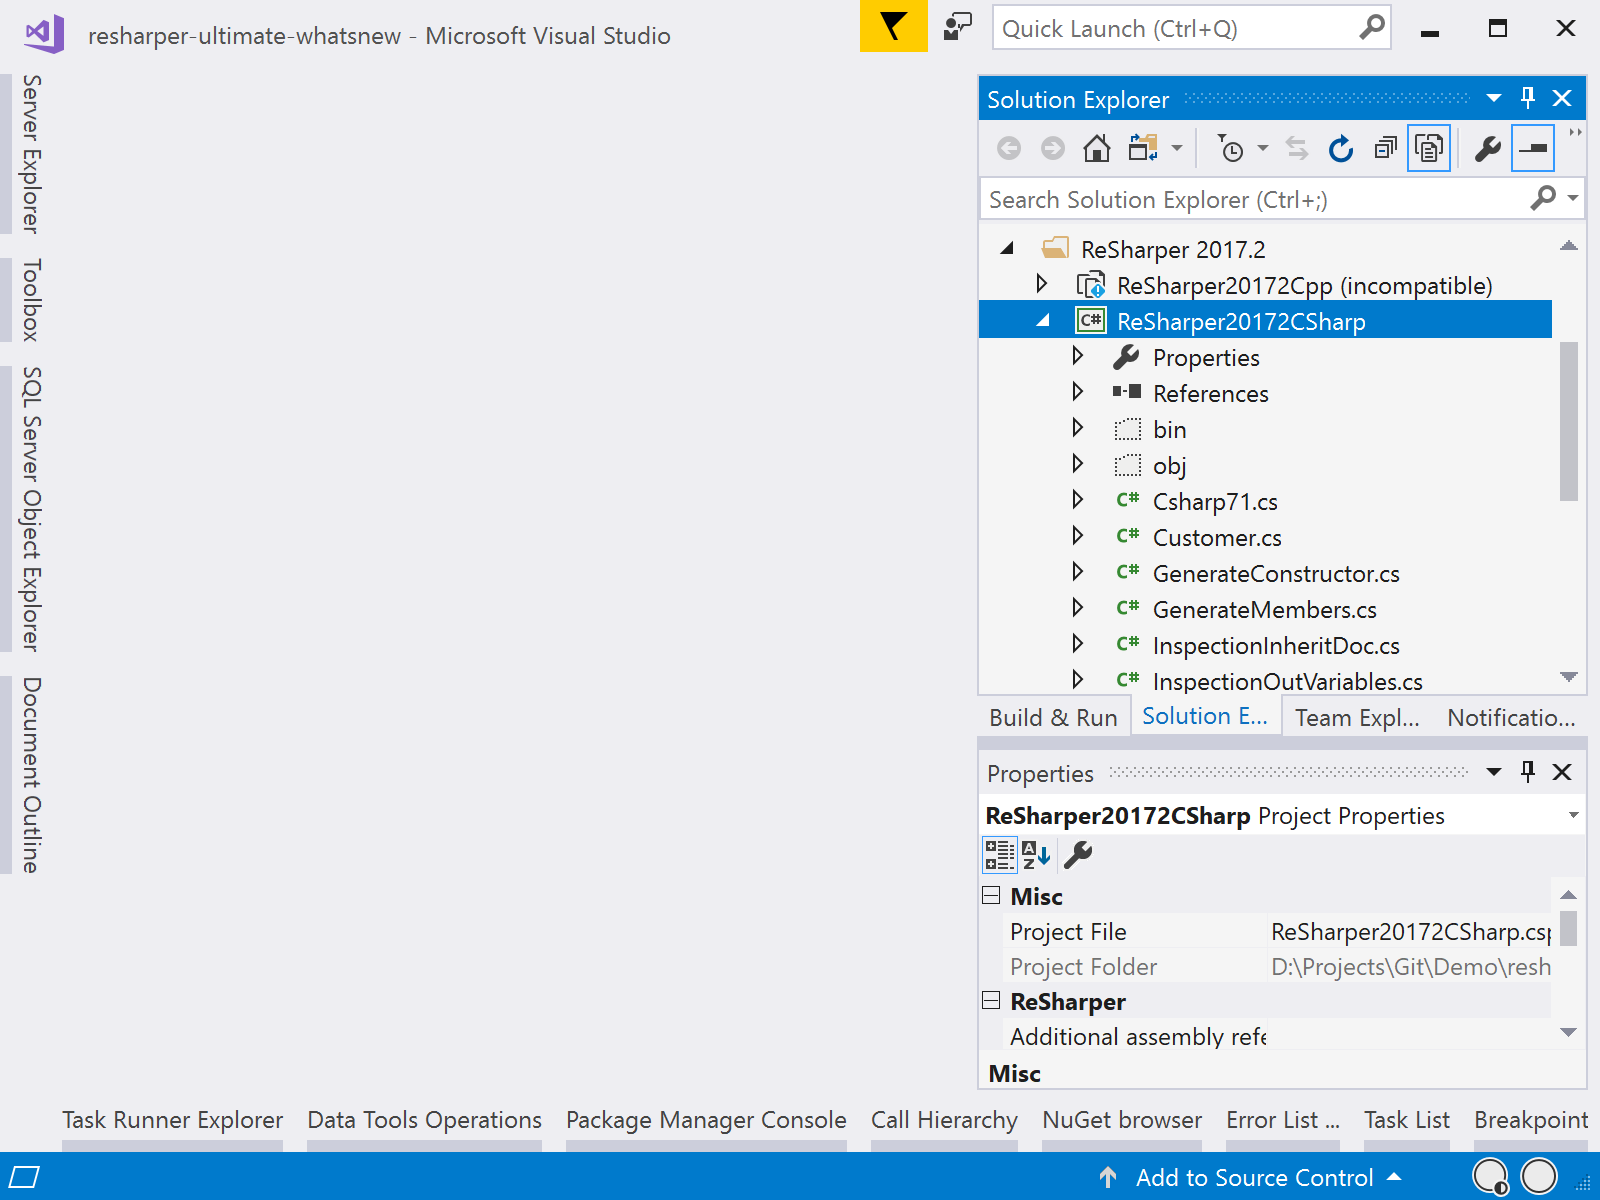Select the obj folder
Screen dimensions: 1600x1200
coord(1169,465)
